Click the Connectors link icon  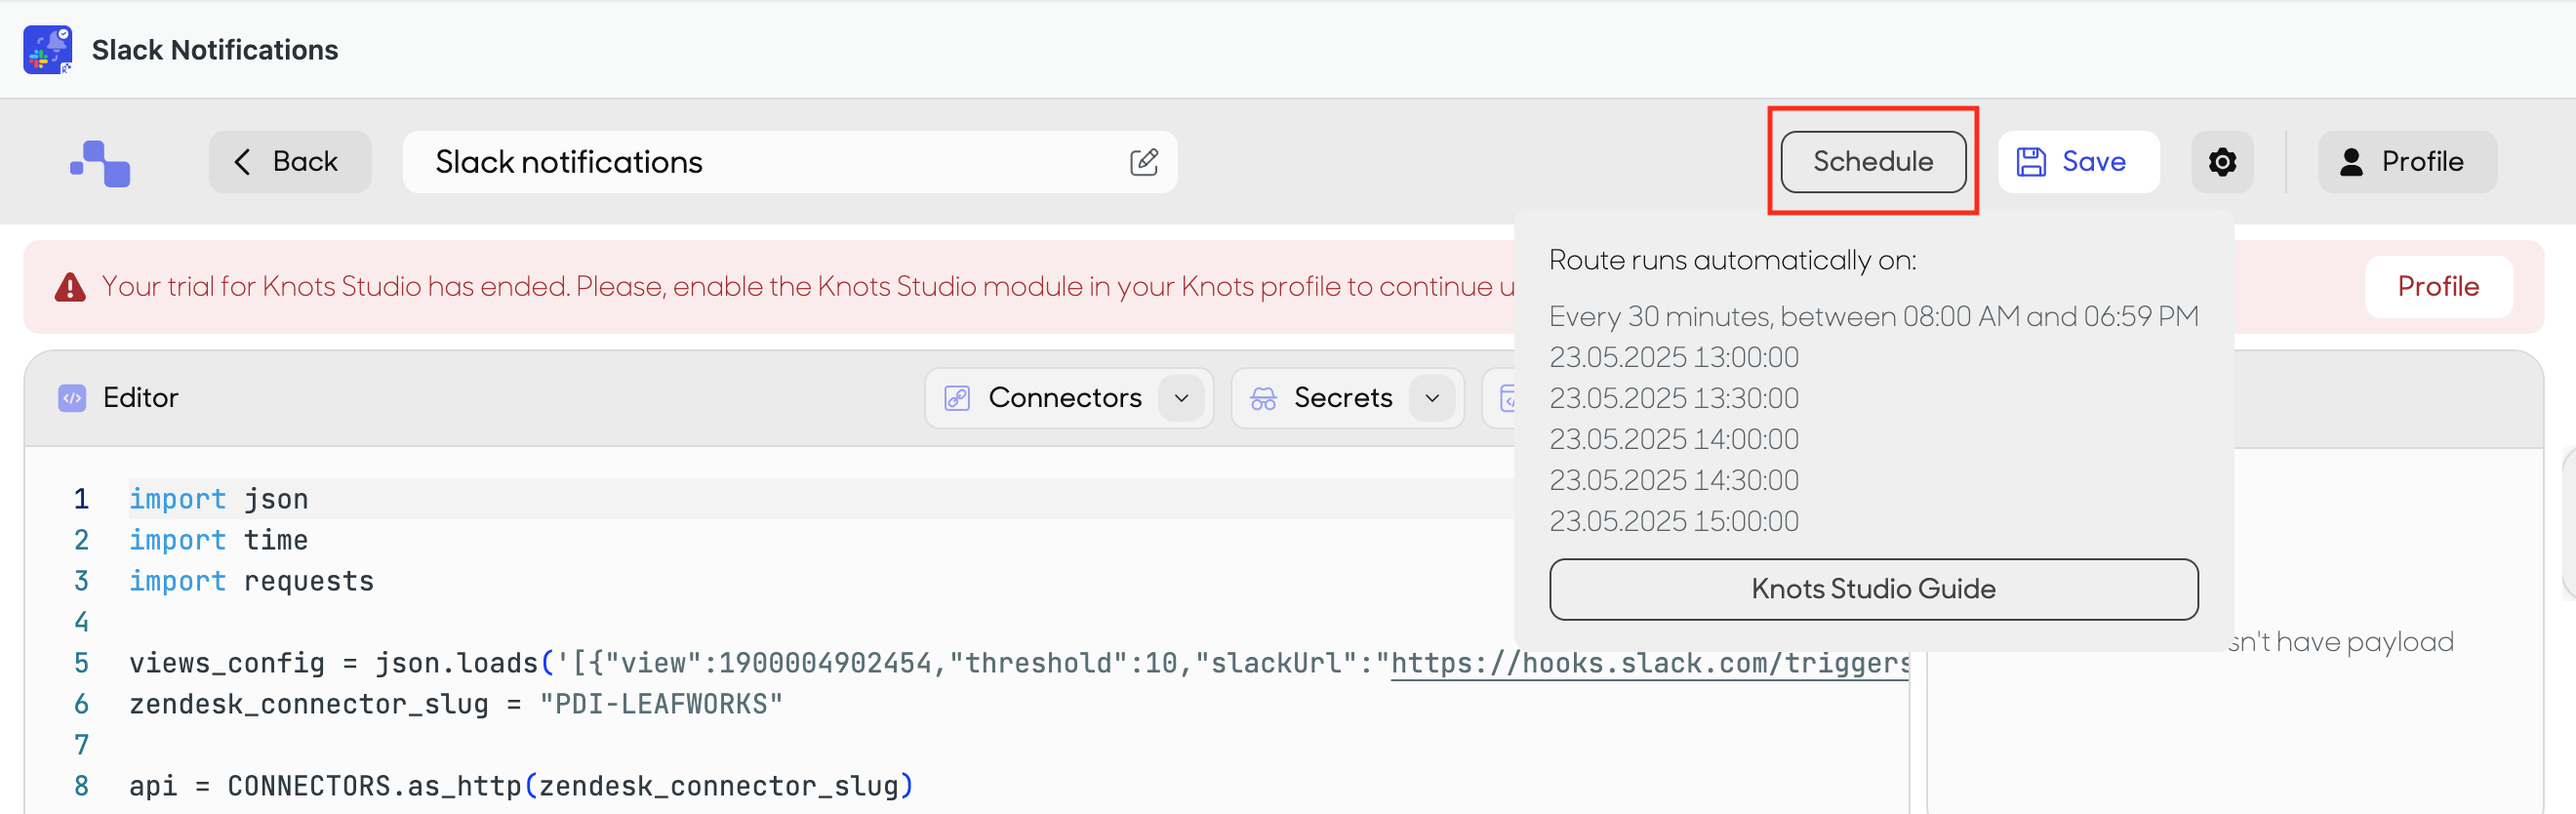pyautogui.click(x=957, y=398)
